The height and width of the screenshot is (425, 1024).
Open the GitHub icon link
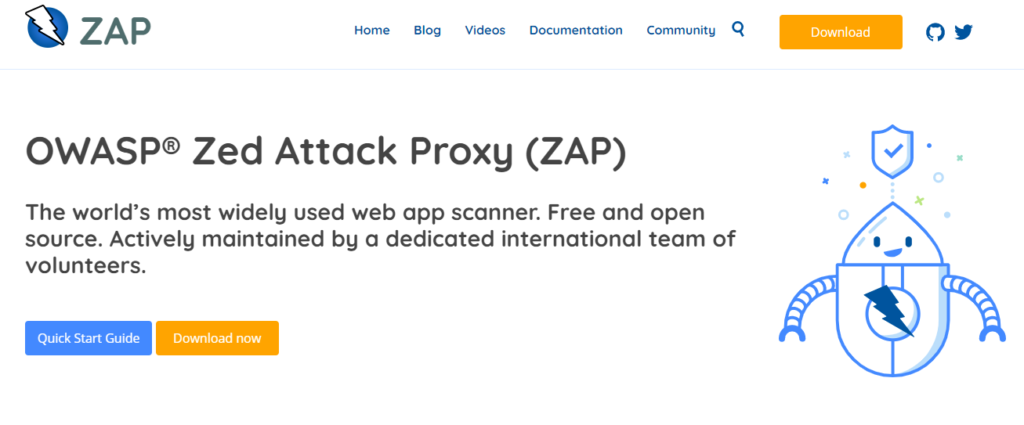(x=935, y=32)
